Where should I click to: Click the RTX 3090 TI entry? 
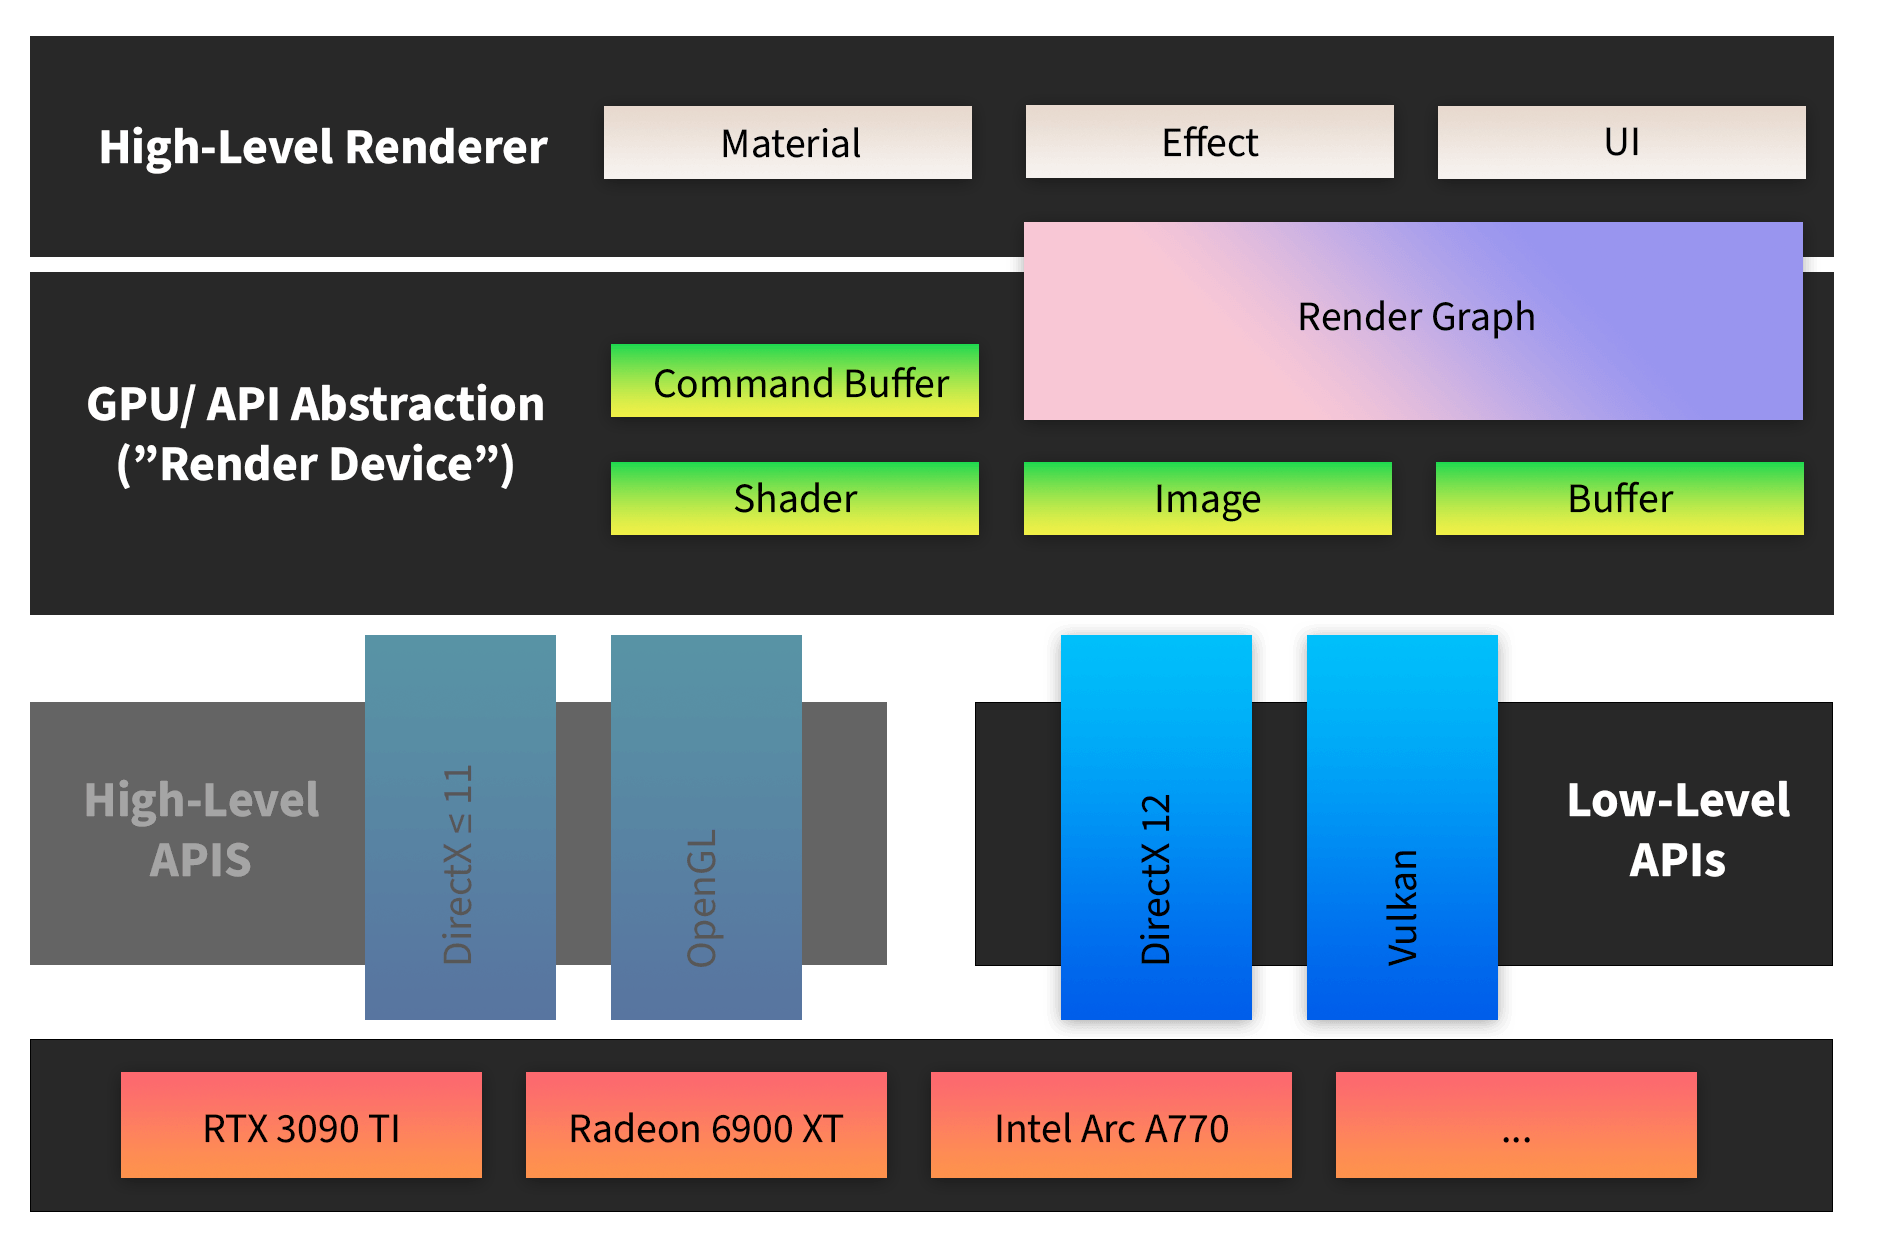click(x=300, y=1125)
